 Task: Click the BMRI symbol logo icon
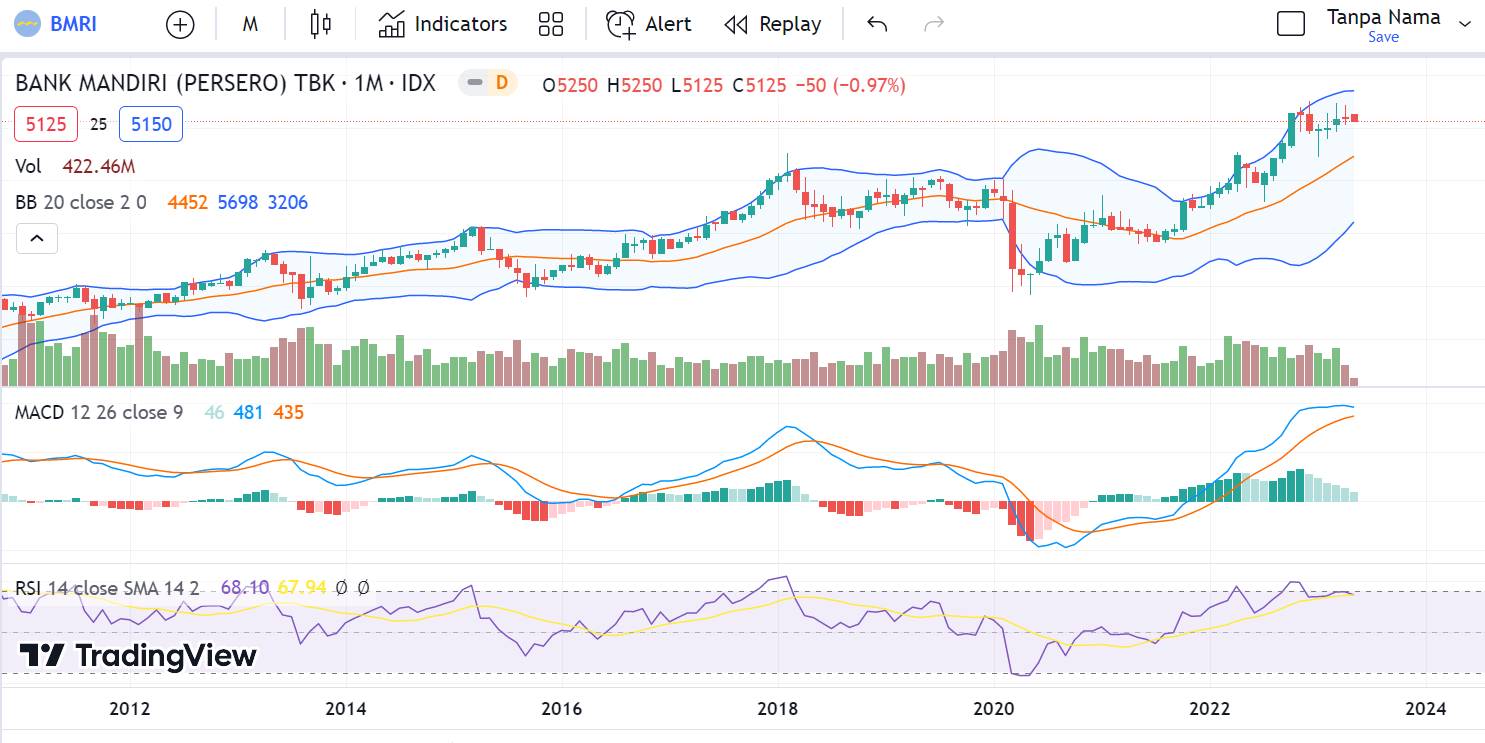click(x=28, y=24)
